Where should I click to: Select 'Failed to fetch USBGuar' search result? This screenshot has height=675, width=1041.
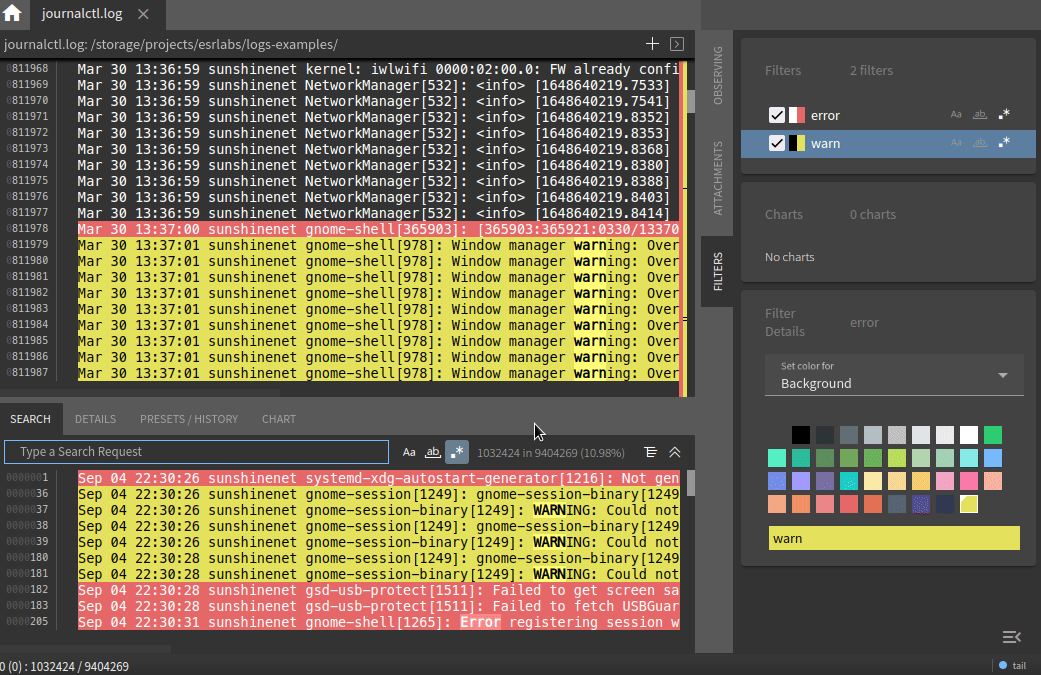(378, 607)
